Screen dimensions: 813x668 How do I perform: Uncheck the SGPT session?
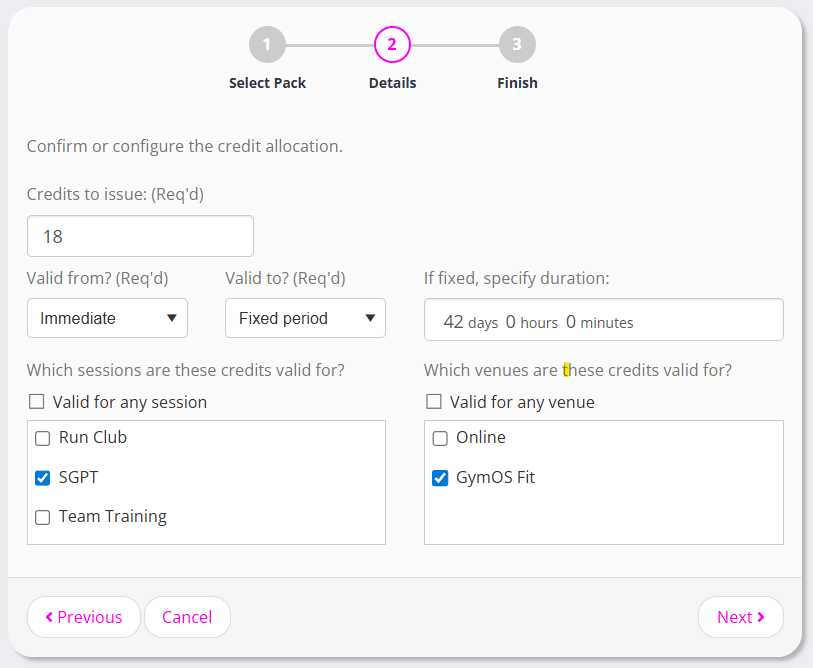pos(43,478)
